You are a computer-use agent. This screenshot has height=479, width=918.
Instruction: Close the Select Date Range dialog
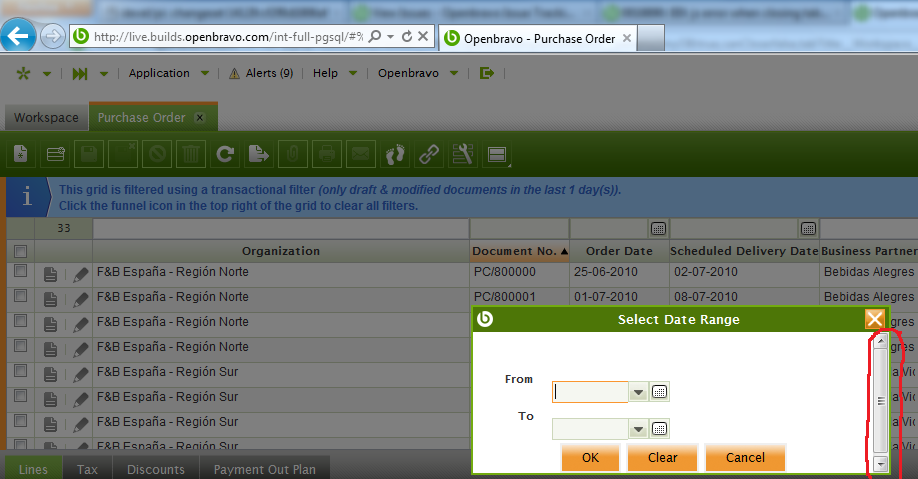tap(875, 319)
